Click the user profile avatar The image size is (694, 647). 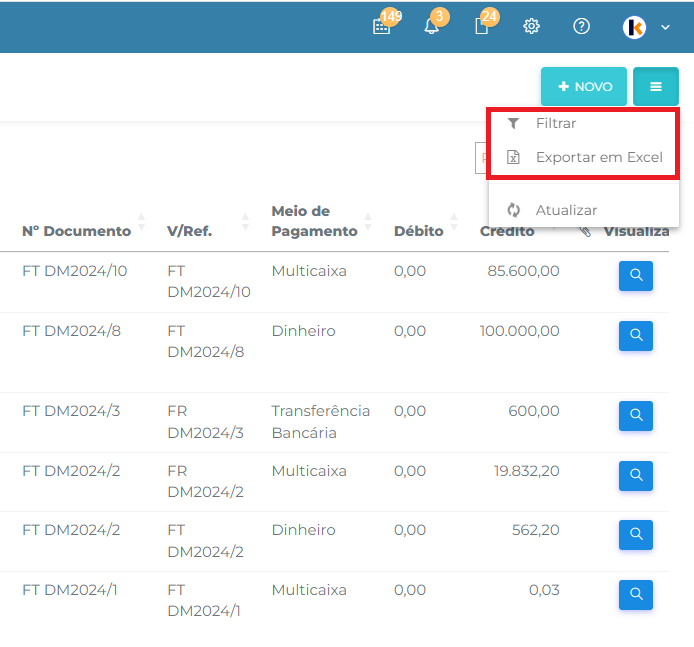pos(634,27)
